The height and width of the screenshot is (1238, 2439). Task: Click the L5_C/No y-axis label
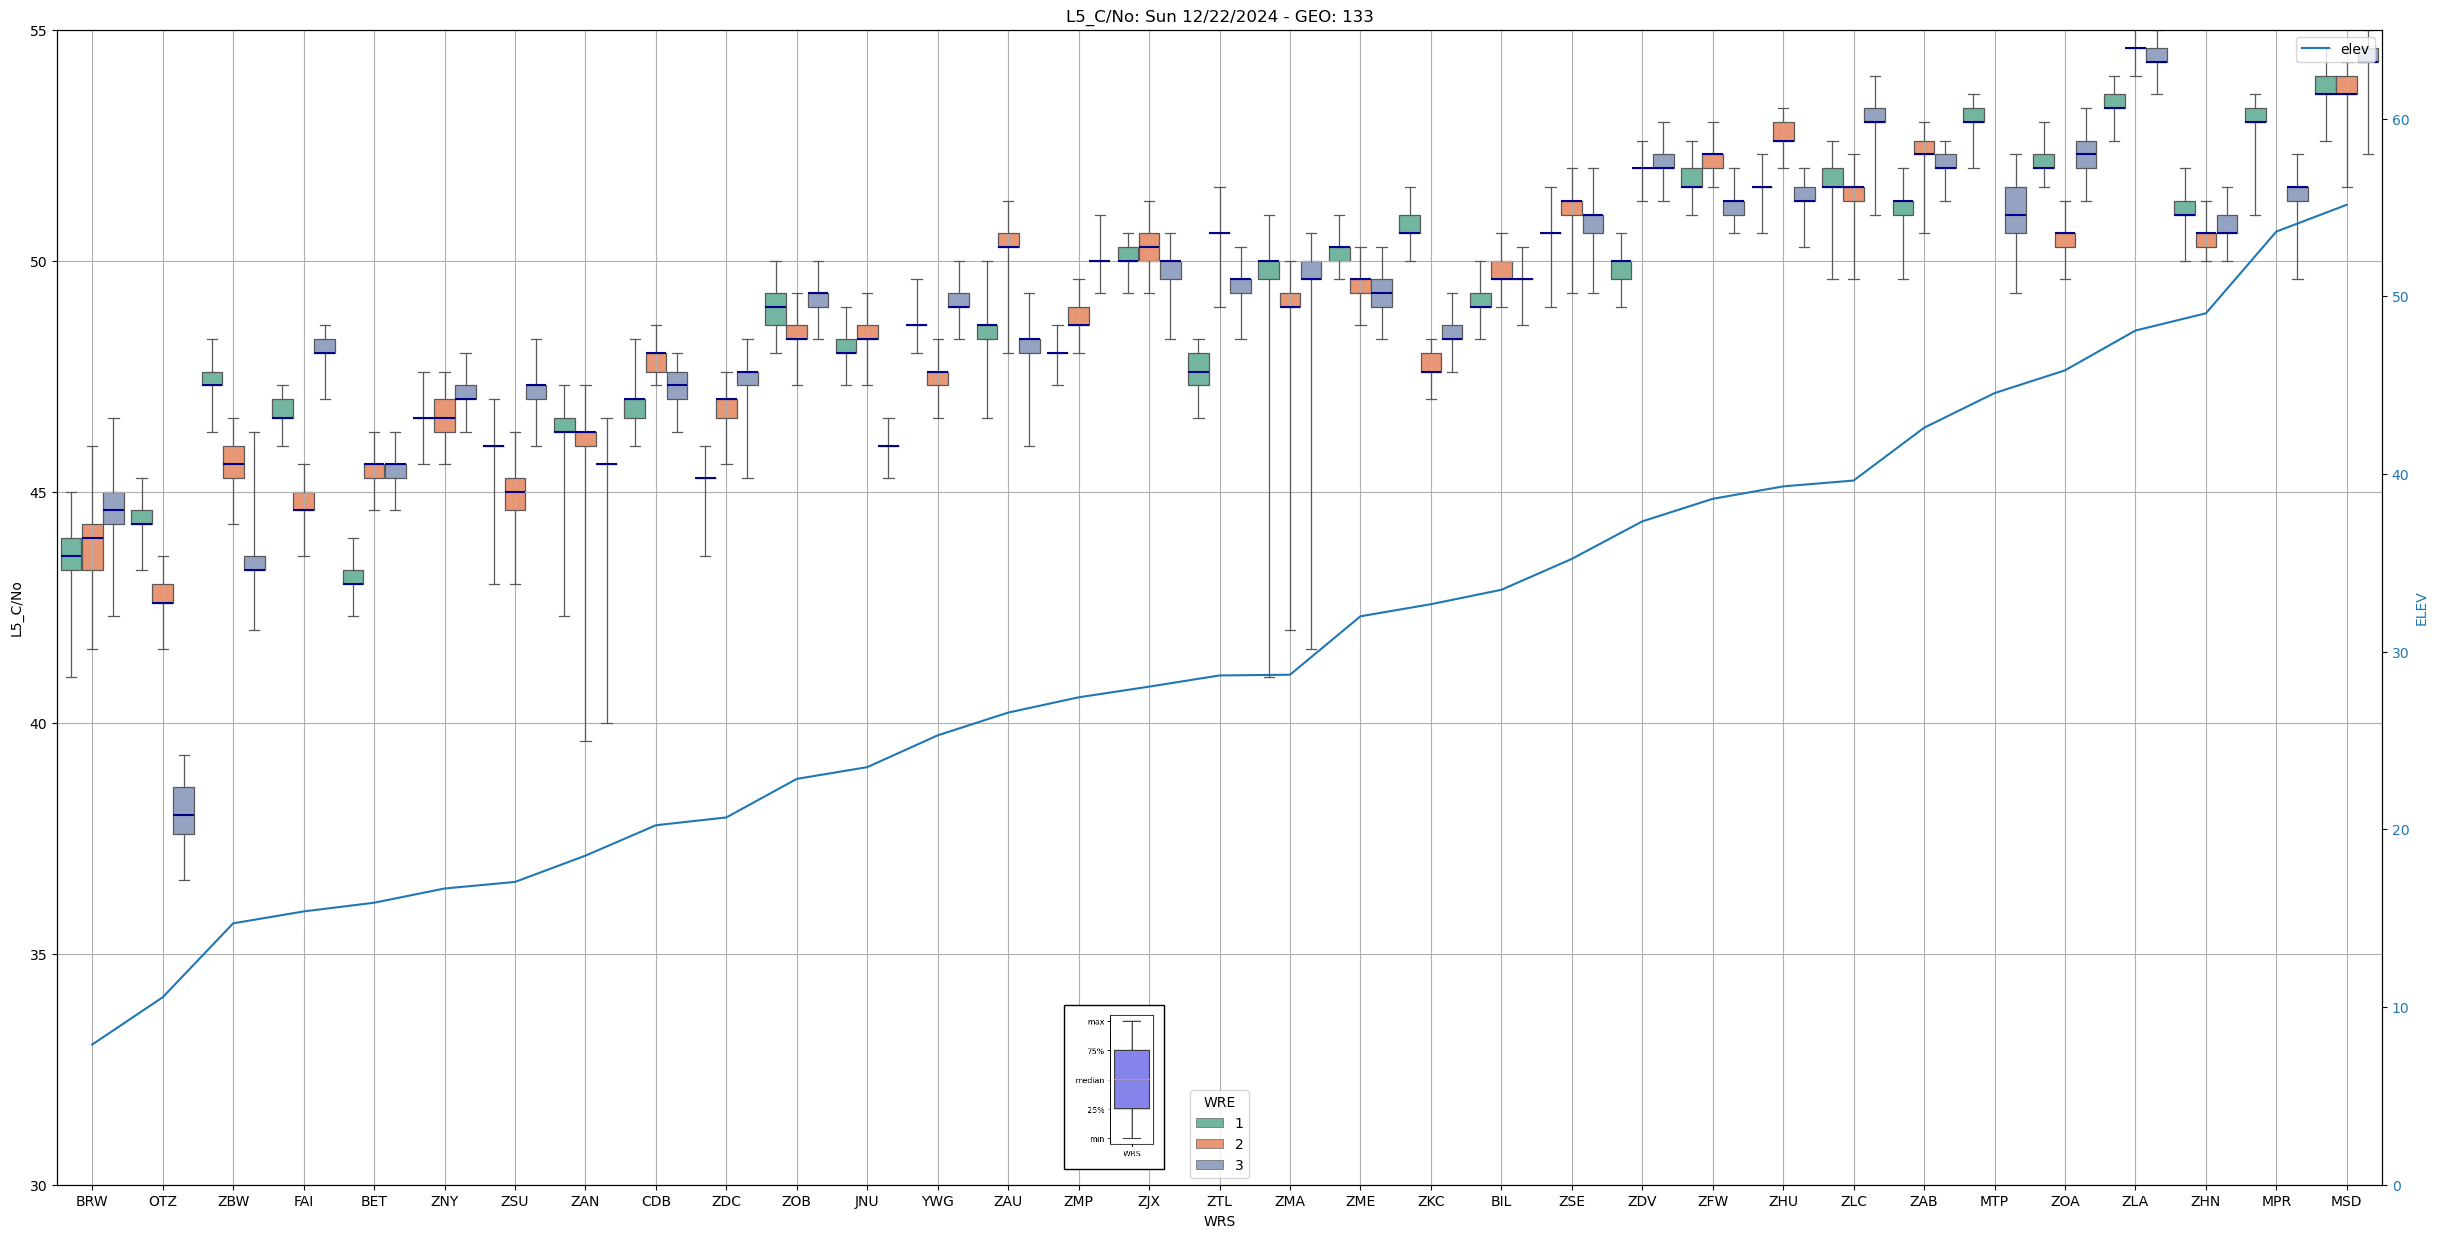point(16,609)
